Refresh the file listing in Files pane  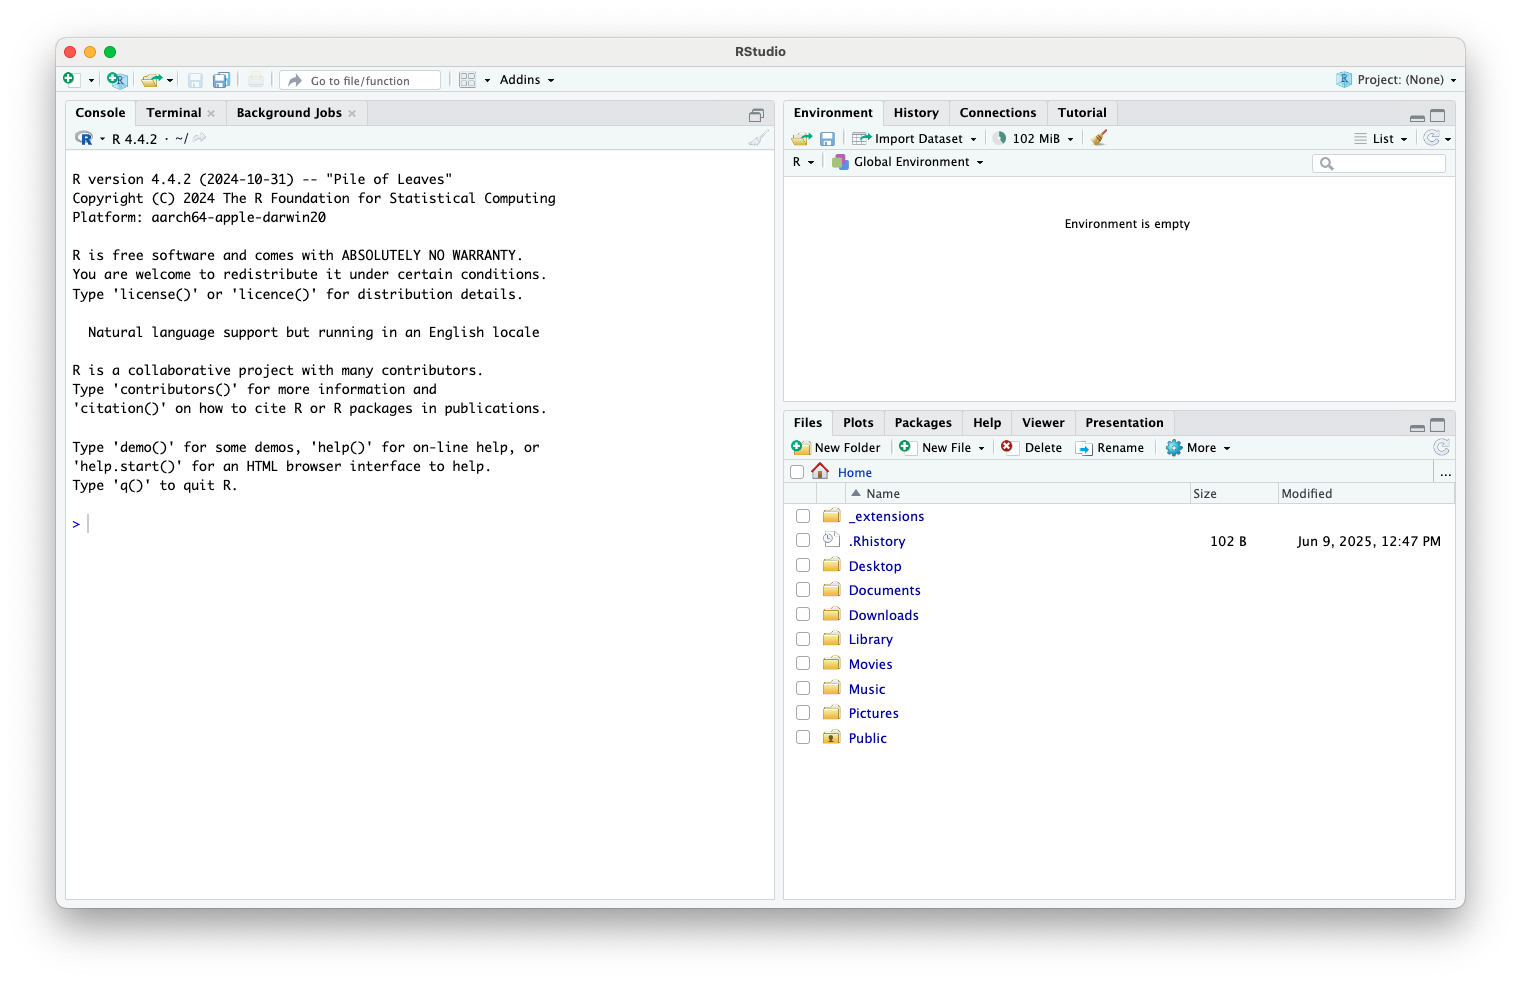tap(1441, 448)
